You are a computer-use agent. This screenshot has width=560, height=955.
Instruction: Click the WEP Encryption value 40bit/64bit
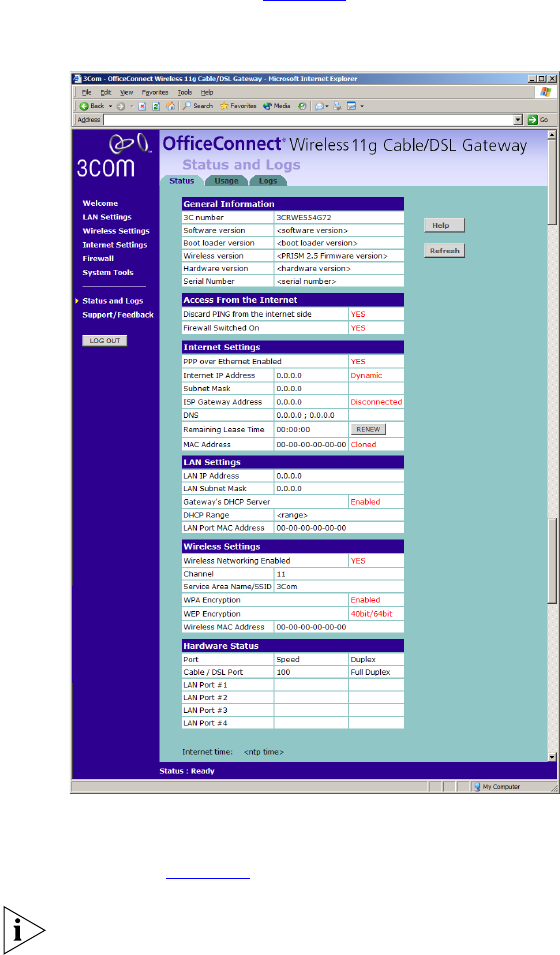pos(371,614)
